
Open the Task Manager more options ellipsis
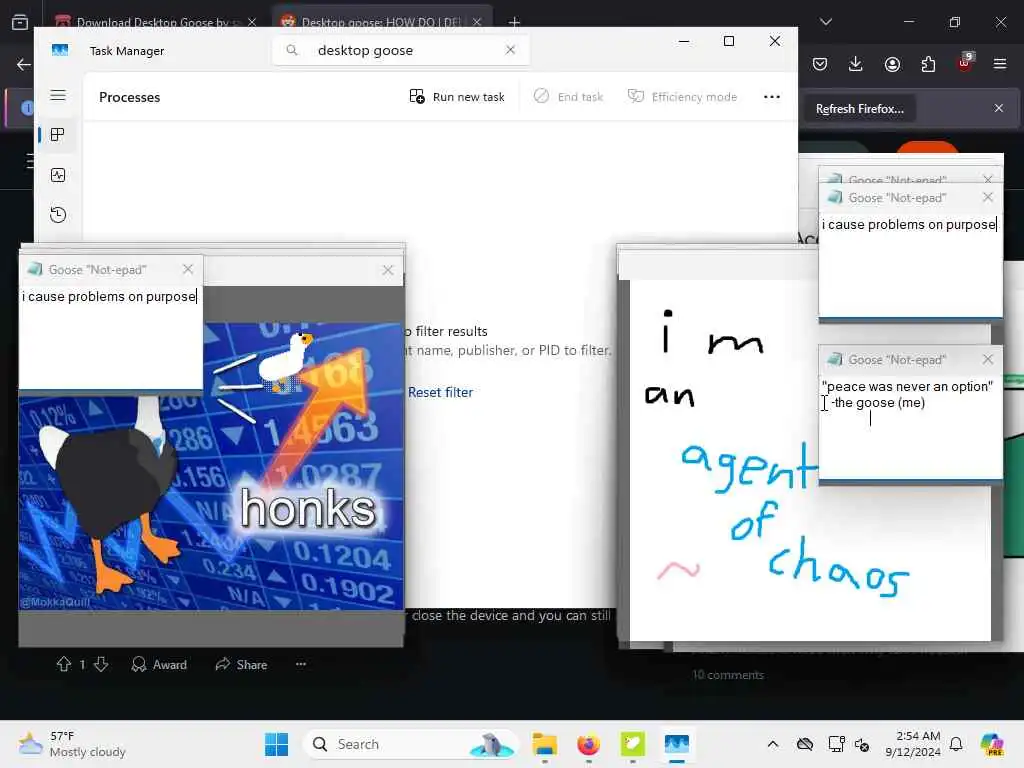pos(772,97)
